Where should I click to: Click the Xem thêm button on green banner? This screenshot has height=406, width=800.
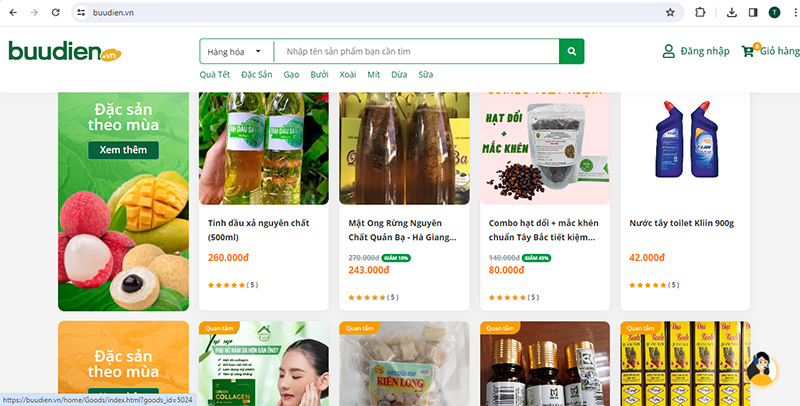point(123,150)
